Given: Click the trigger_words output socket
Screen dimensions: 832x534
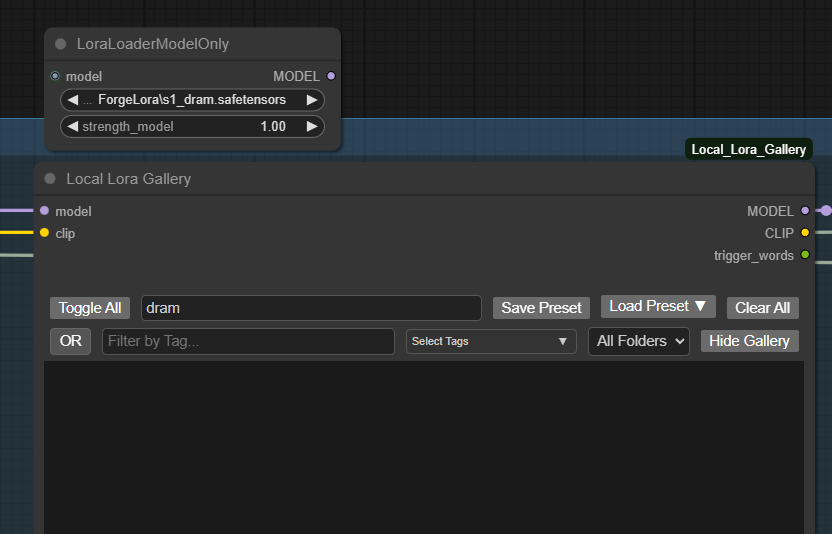Looking at the screenshot, I should click(x=805, y=255).
